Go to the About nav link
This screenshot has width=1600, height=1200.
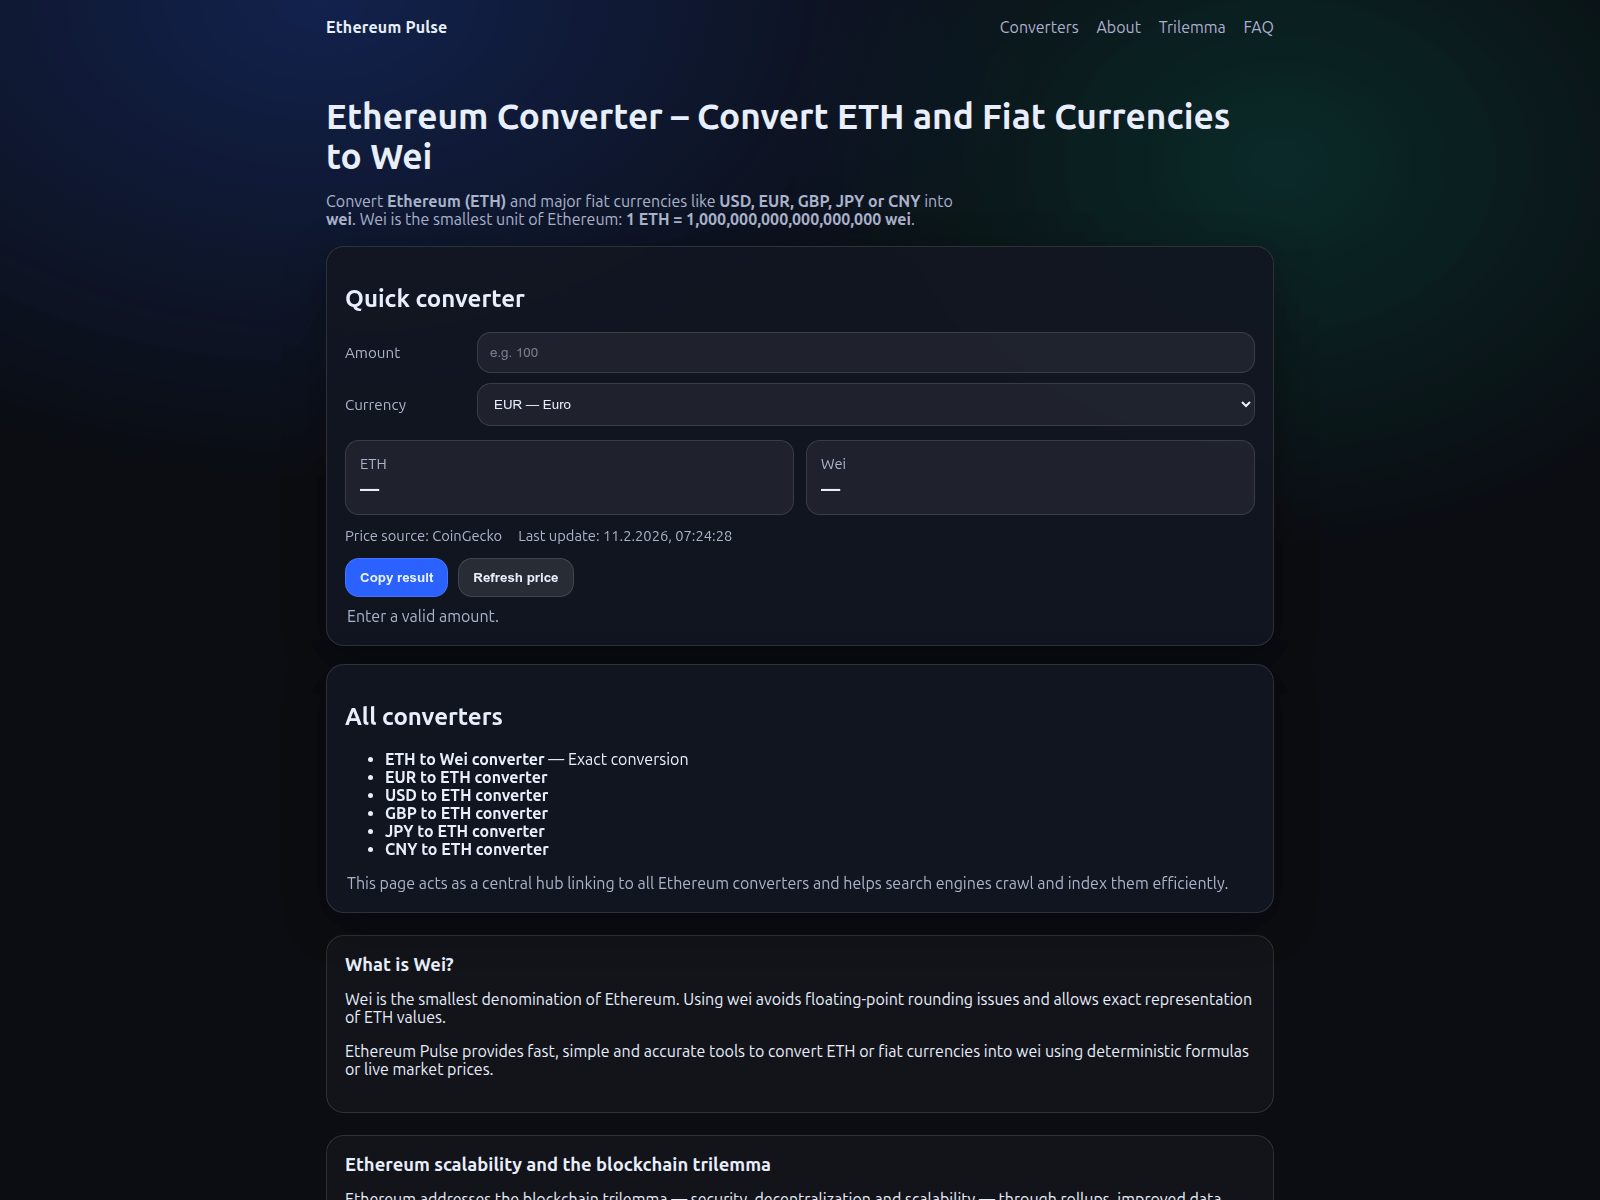click(x=1117, y=28)
